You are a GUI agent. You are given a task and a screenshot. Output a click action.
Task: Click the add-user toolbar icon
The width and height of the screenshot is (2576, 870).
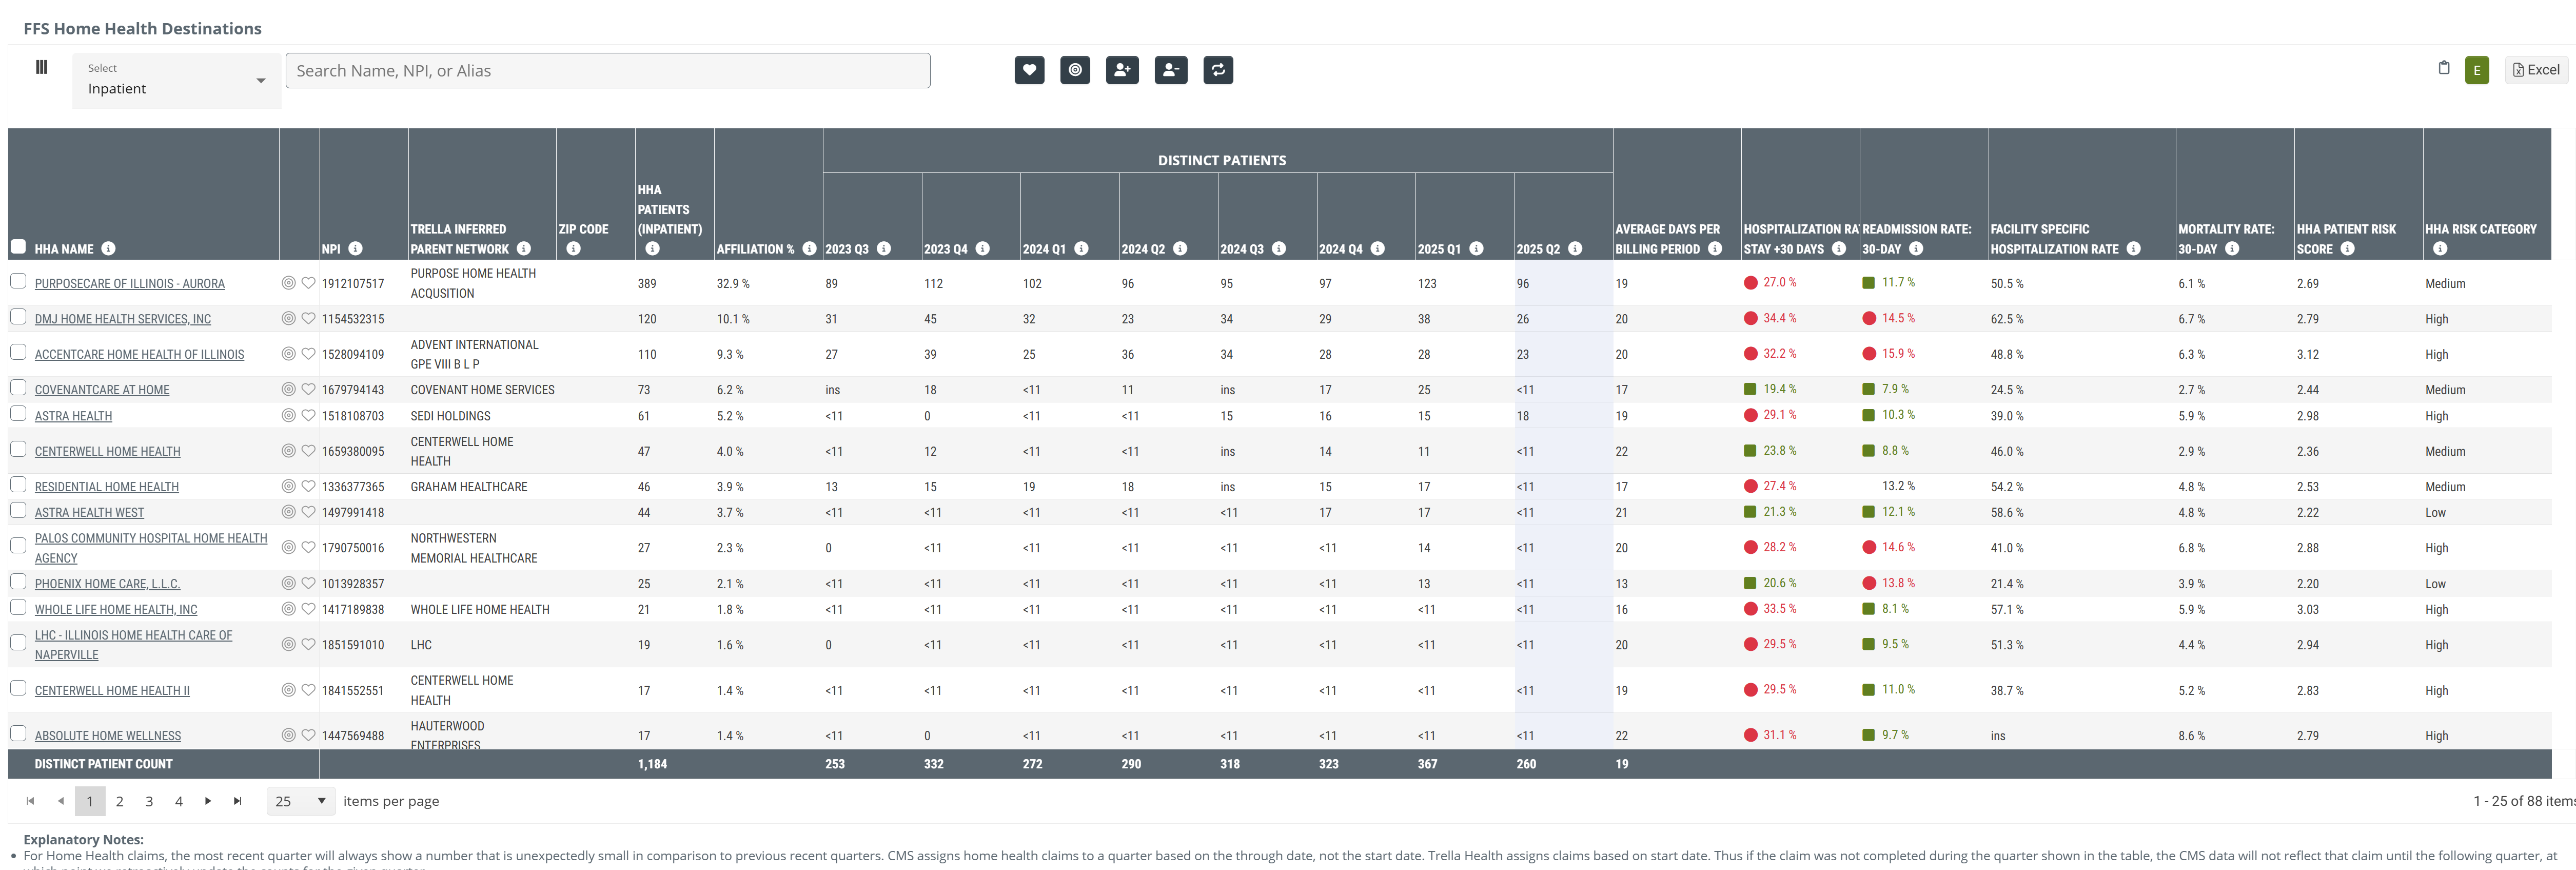(x=1122, y=70)
